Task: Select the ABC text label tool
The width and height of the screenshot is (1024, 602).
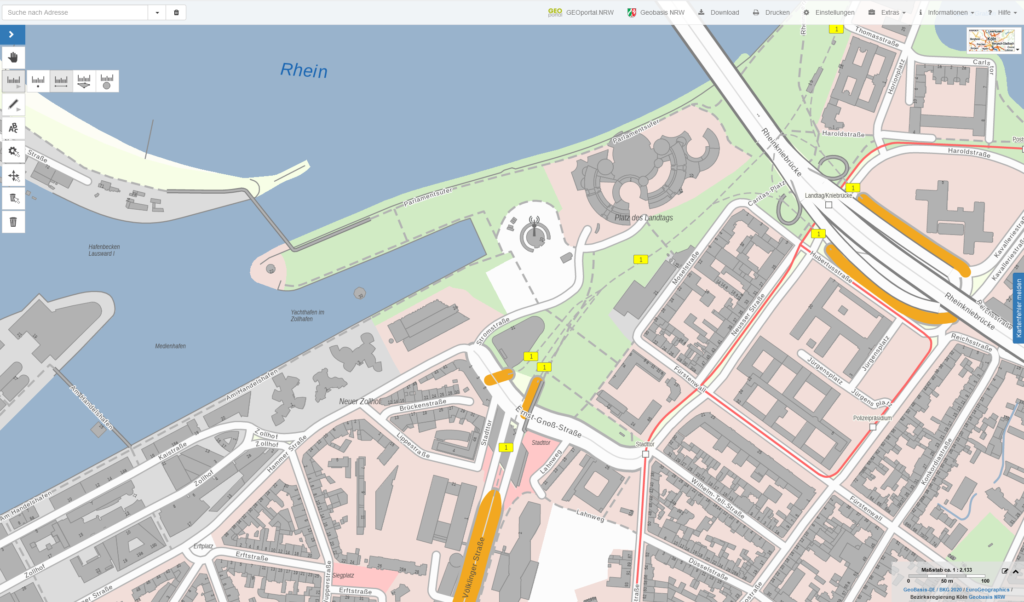Action: (x=13, y=128)
